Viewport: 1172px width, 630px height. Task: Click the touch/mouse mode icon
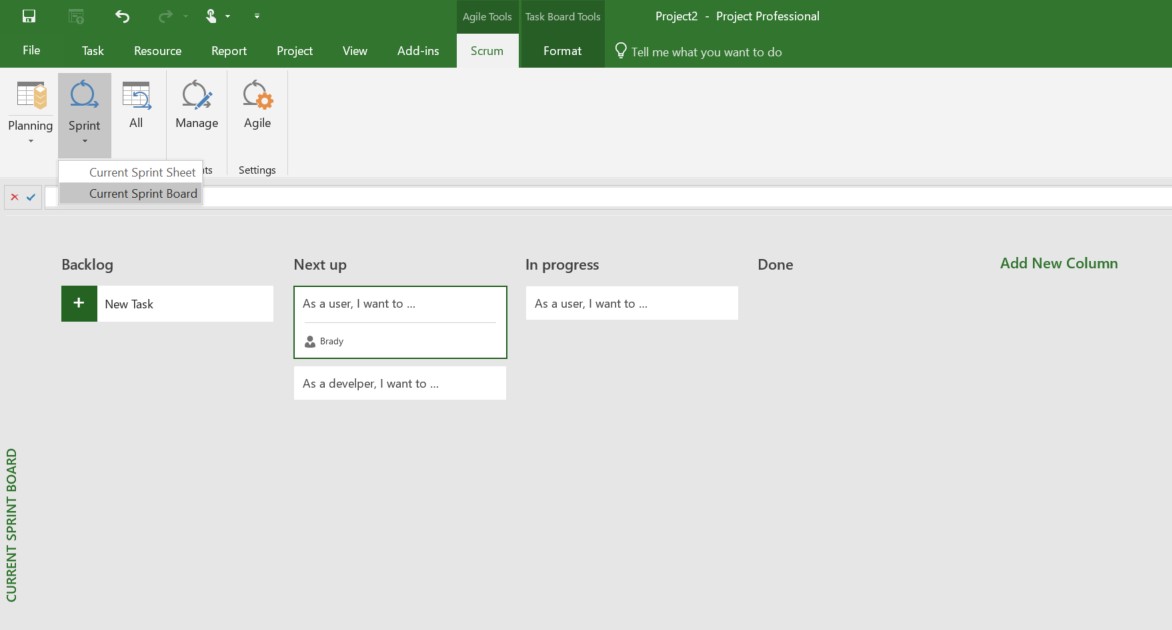[211, 16]
